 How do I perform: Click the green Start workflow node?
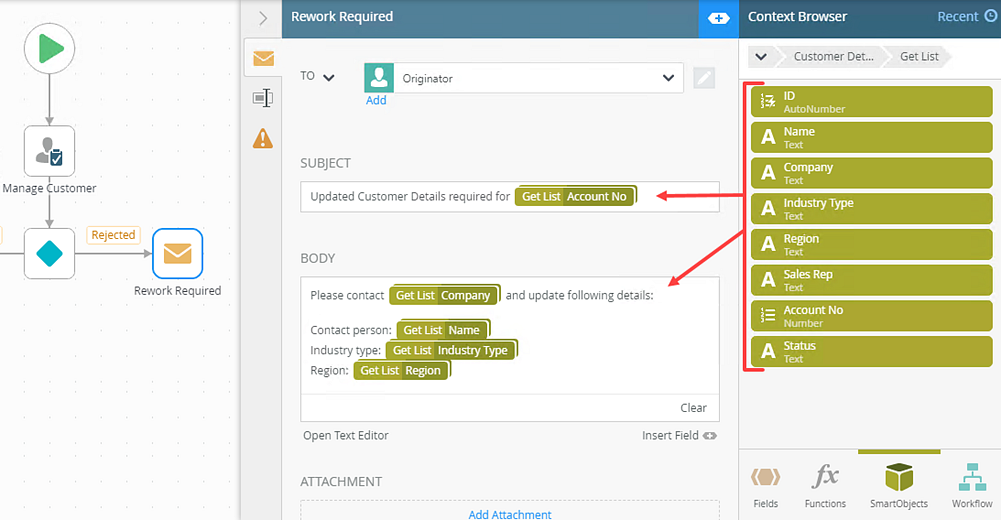click(50, 48)
